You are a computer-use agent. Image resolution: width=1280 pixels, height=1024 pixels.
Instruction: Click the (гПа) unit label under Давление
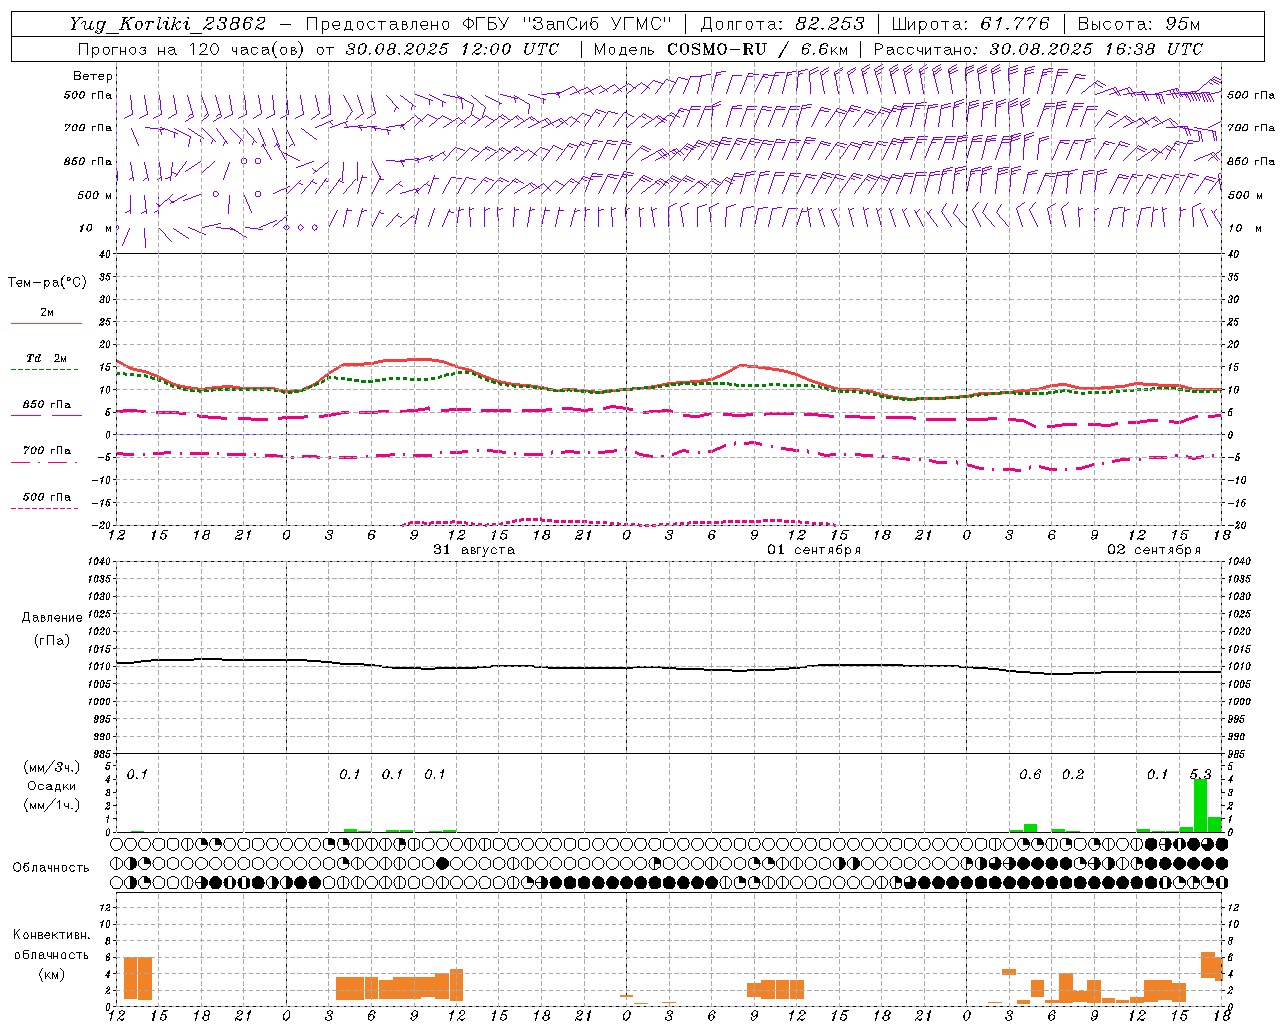[x=52, y=640]
